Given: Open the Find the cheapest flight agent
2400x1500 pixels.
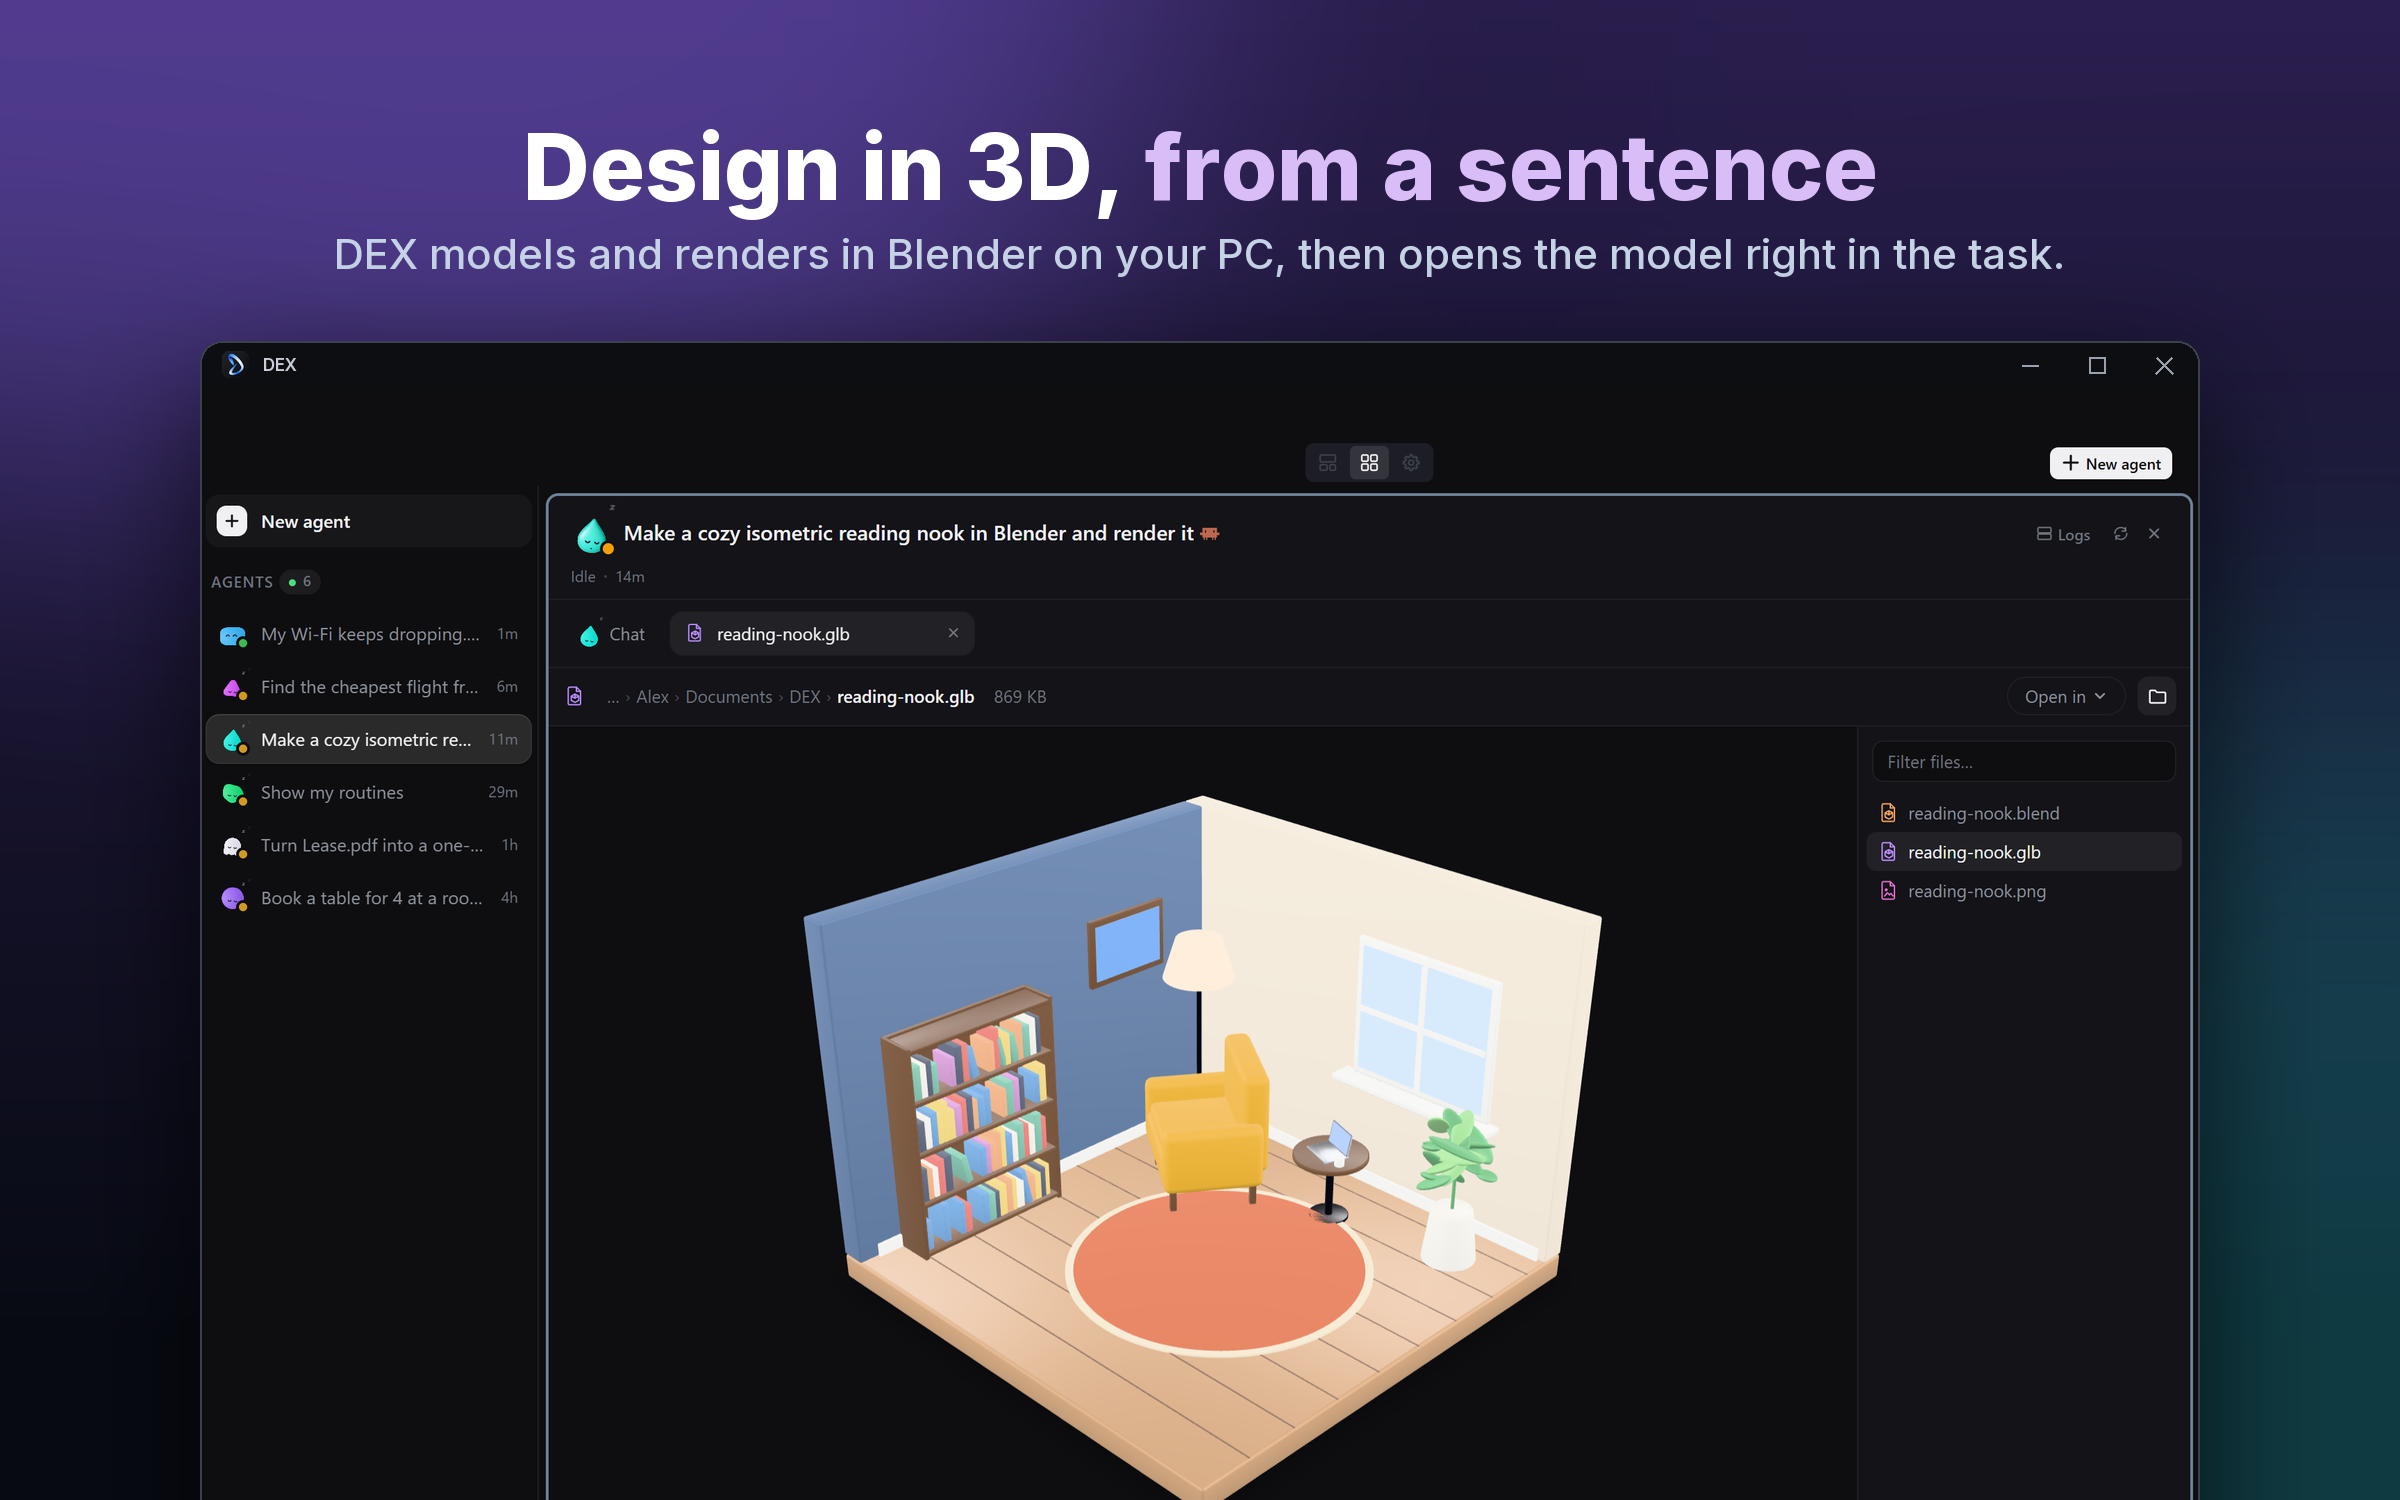Looking at the screenshot, I should tap(368, 687).
